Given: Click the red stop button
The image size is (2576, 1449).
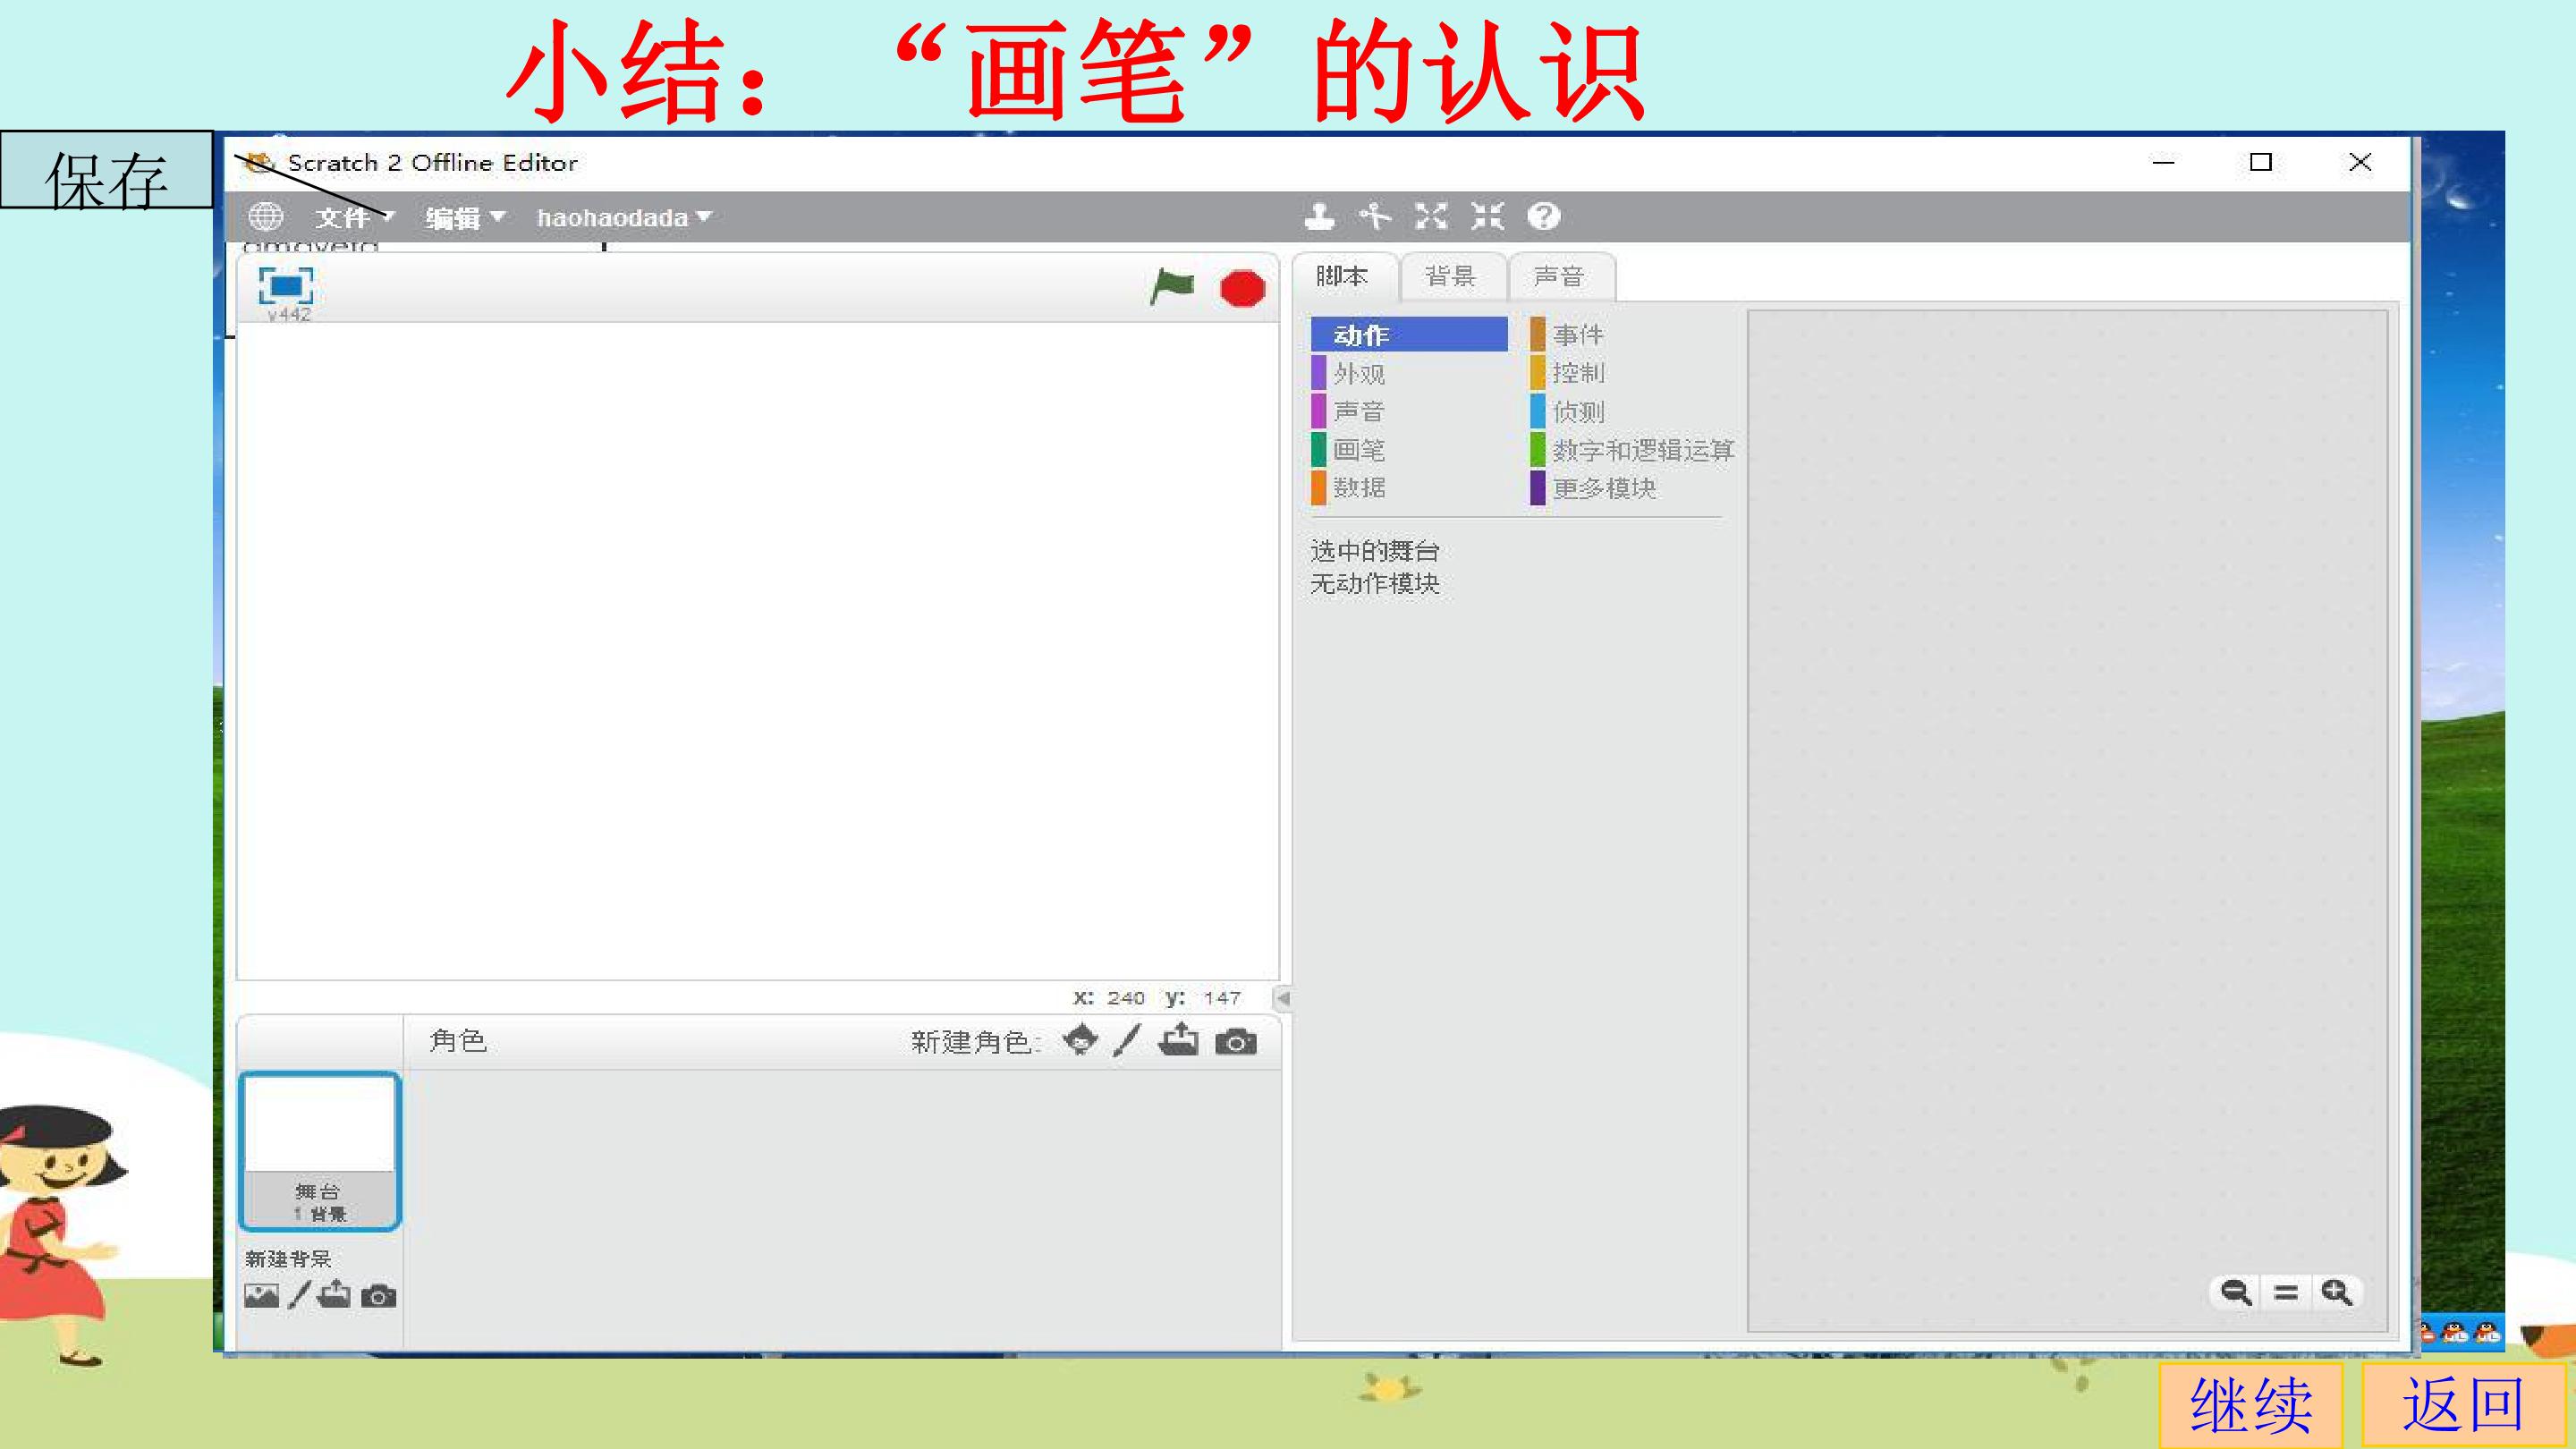Looking at the screenshot, I should tap(1242, 289).
